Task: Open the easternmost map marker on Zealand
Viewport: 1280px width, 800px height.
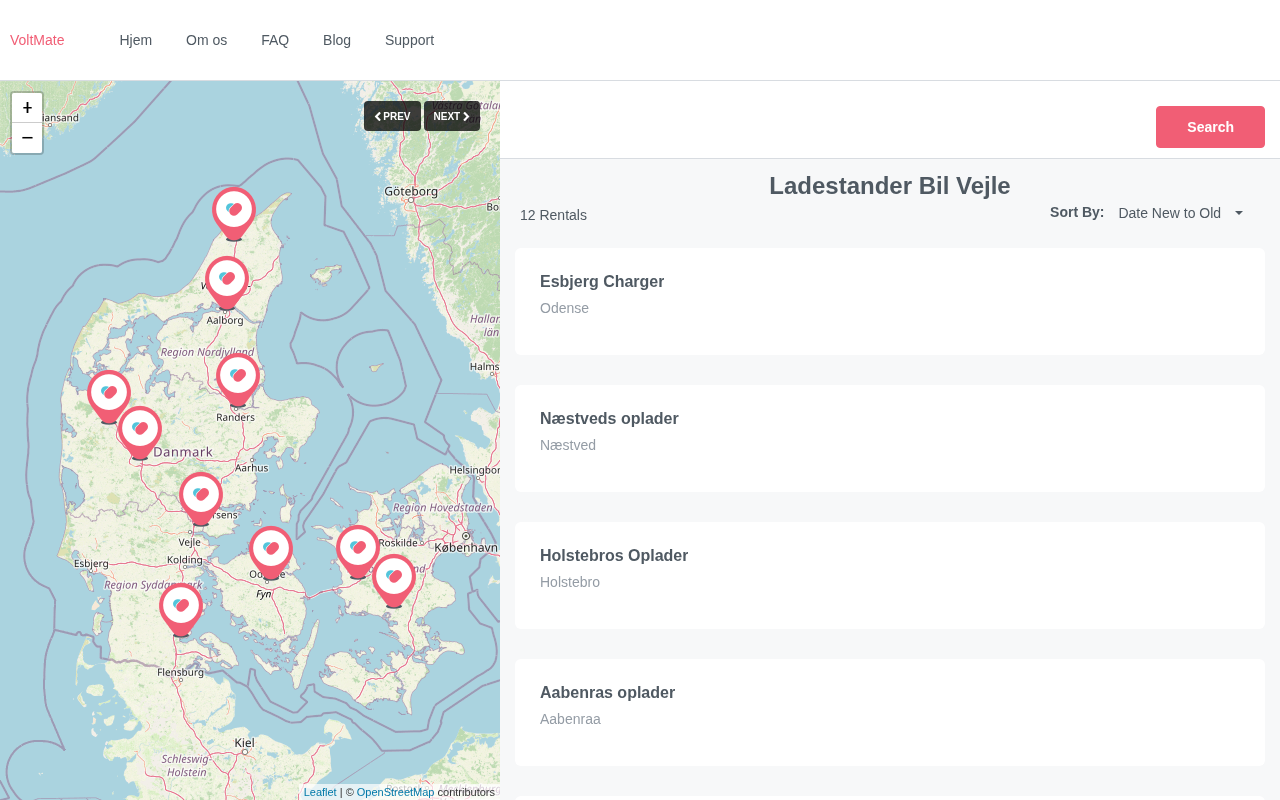Action: (394, 580)
